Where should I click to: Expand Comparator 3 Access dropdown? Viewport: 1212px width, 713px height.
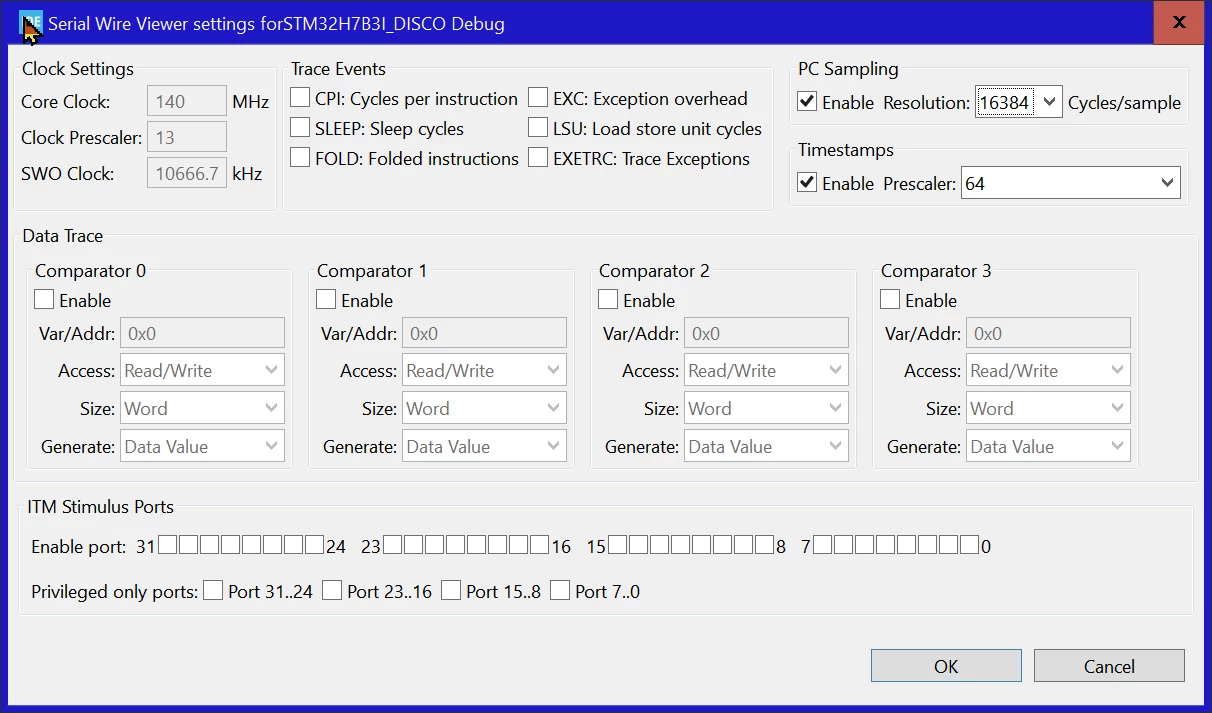click(1048, 370)
